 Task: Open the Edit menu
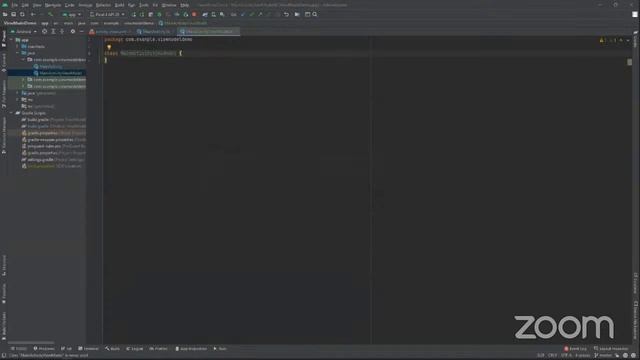click(x=25, y=5)
